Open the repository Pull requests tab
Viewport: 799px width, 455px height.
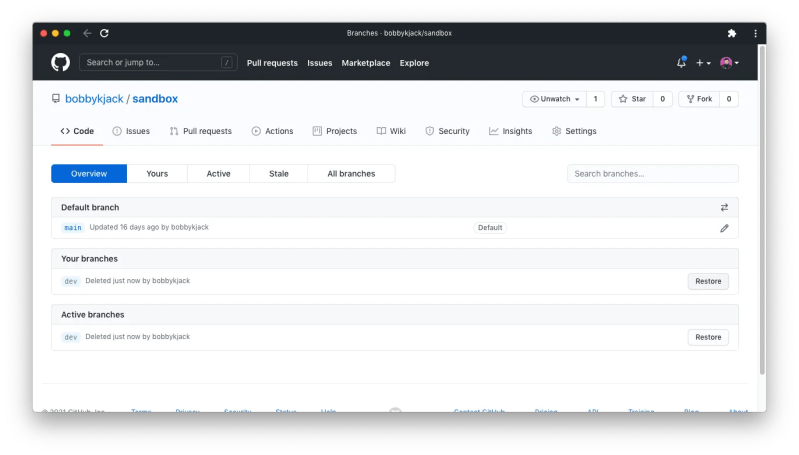coord(201,131)
